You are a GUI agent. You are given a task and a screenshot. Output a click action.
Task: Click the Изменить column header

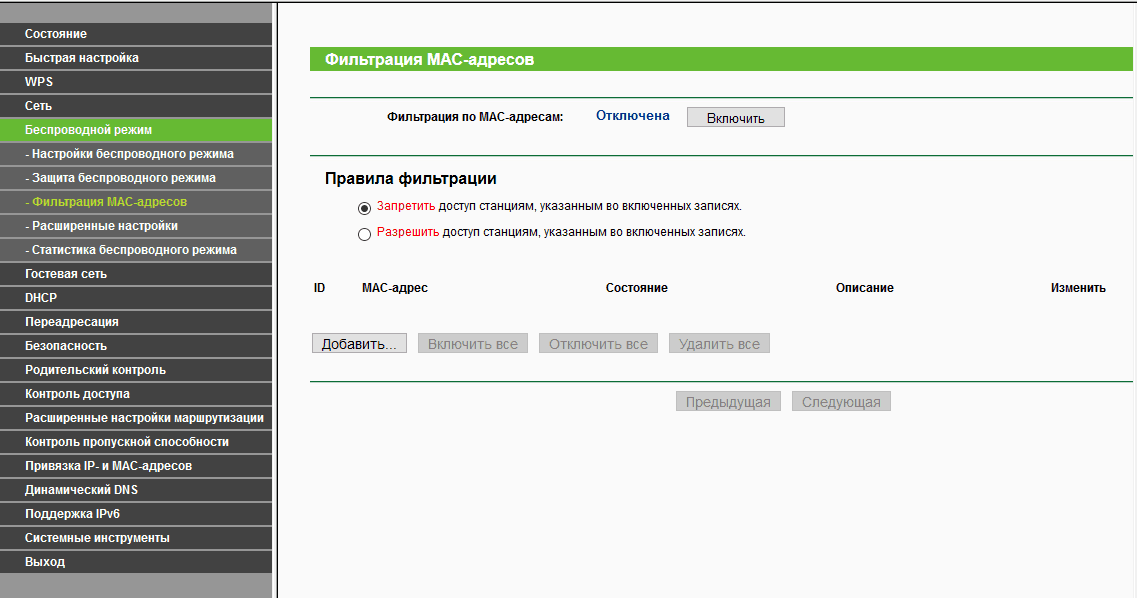click(x=1078, y=288)
